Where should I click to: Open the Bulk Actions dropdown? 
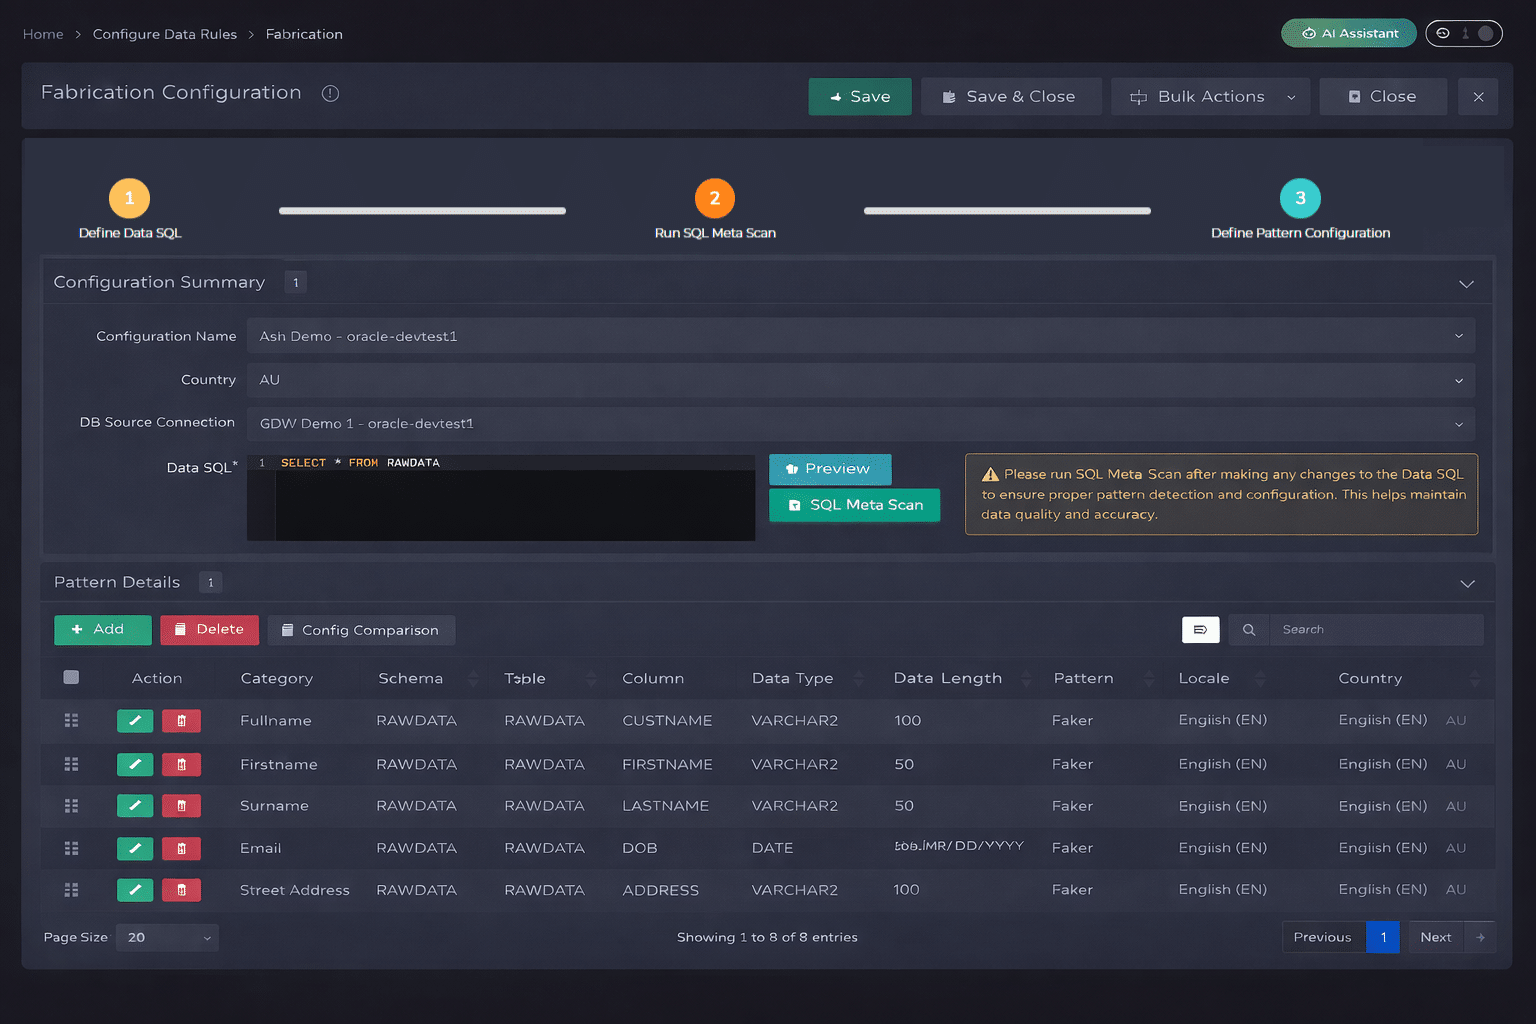[1210, 97]
